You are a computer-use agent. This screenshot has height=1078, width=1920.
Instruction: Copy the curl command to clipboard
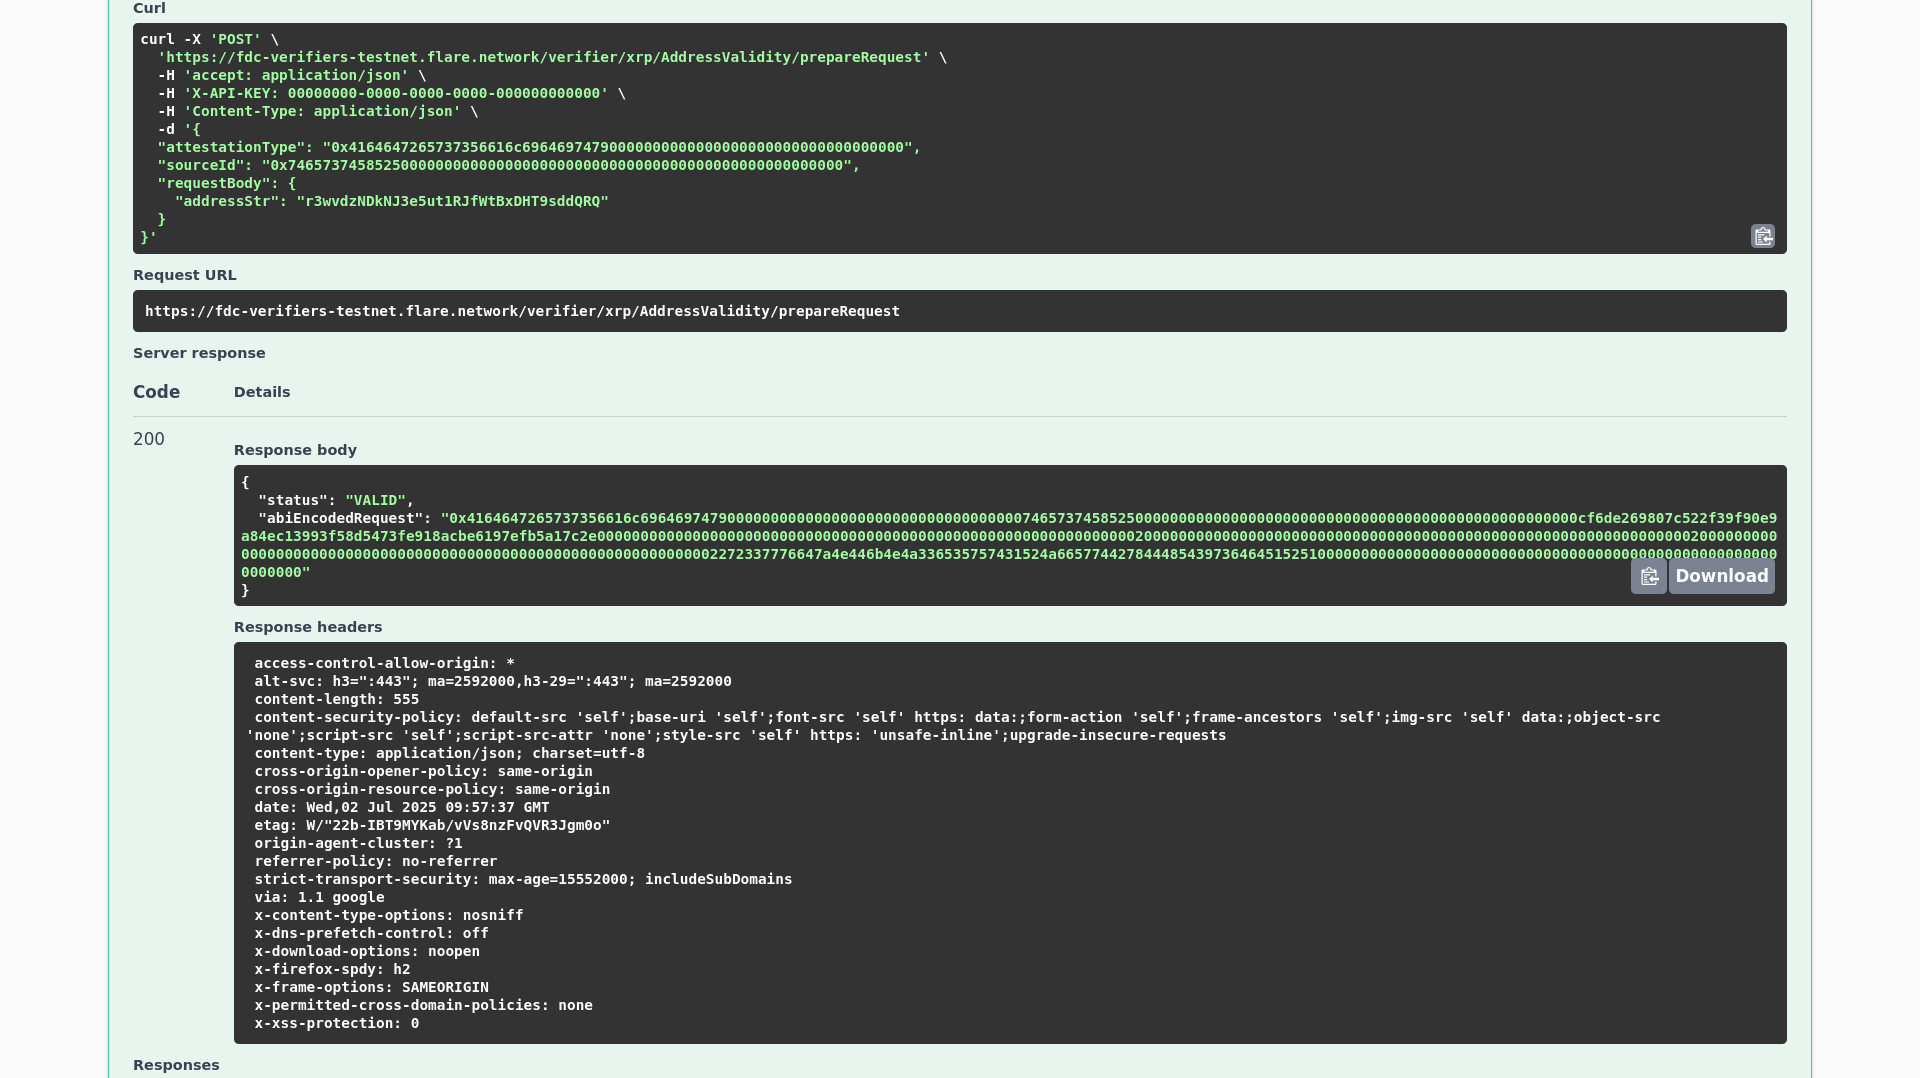pos(1763,236)
